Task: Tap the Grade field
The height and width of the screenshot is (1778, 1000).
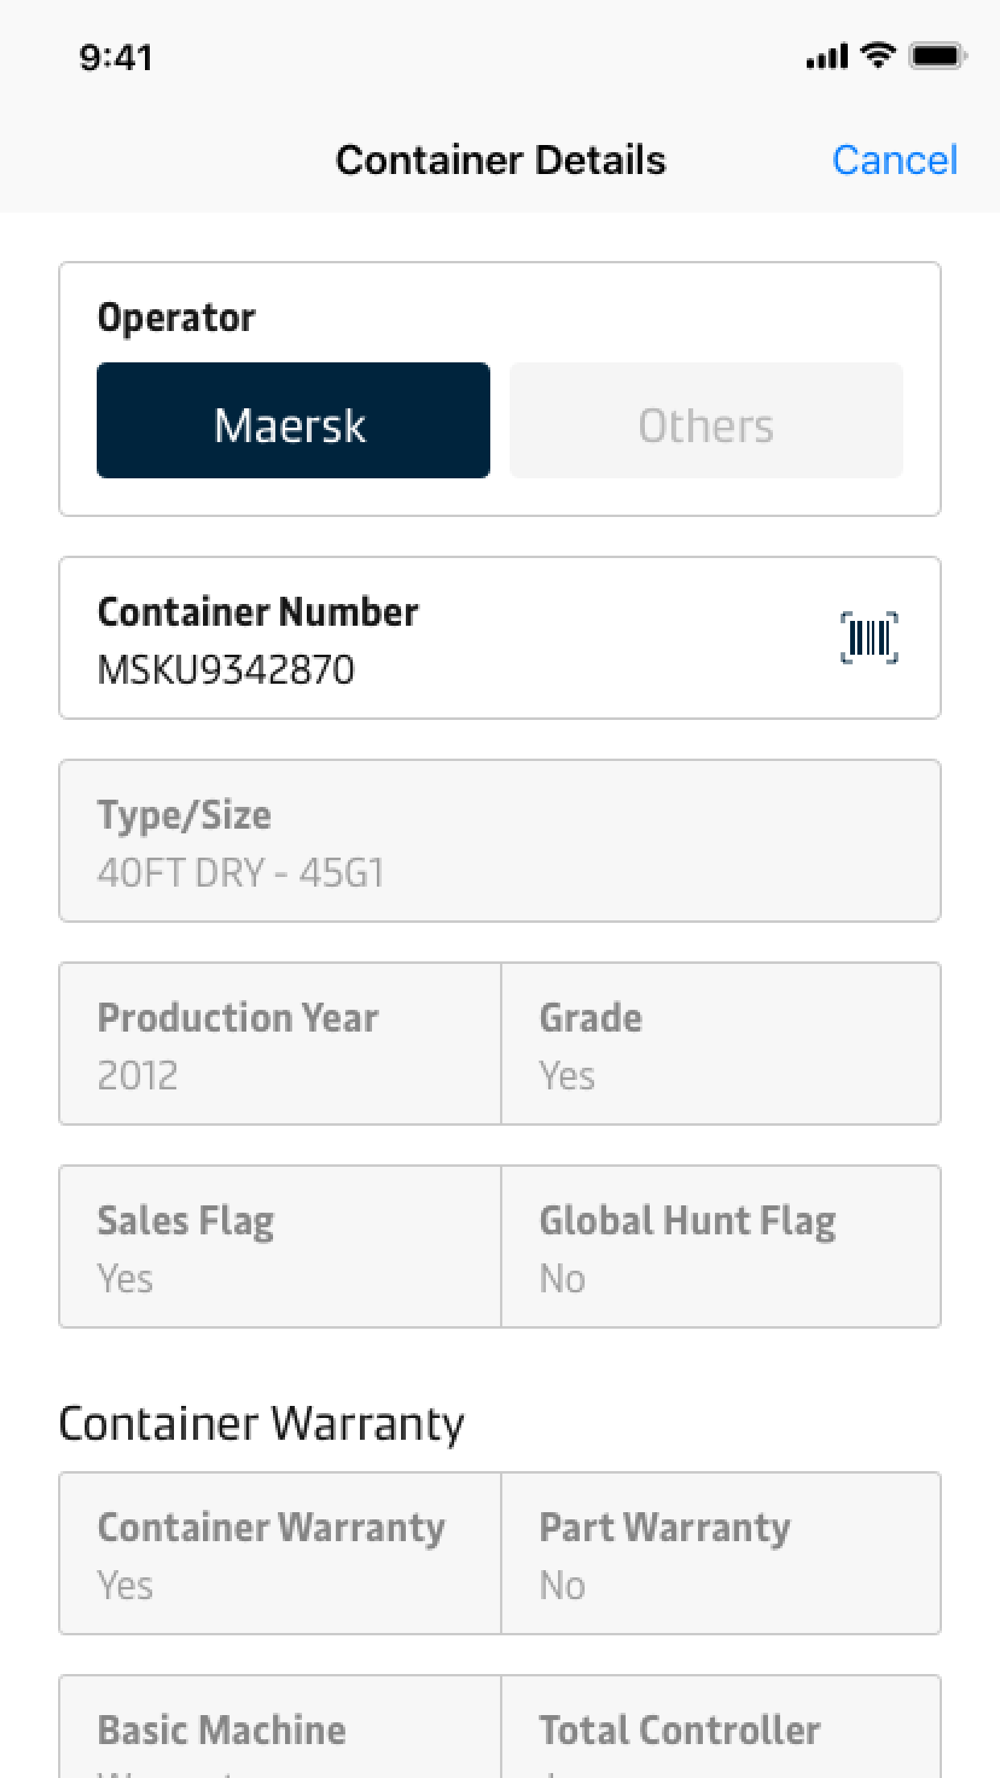Action: (x=720, y=1044)
